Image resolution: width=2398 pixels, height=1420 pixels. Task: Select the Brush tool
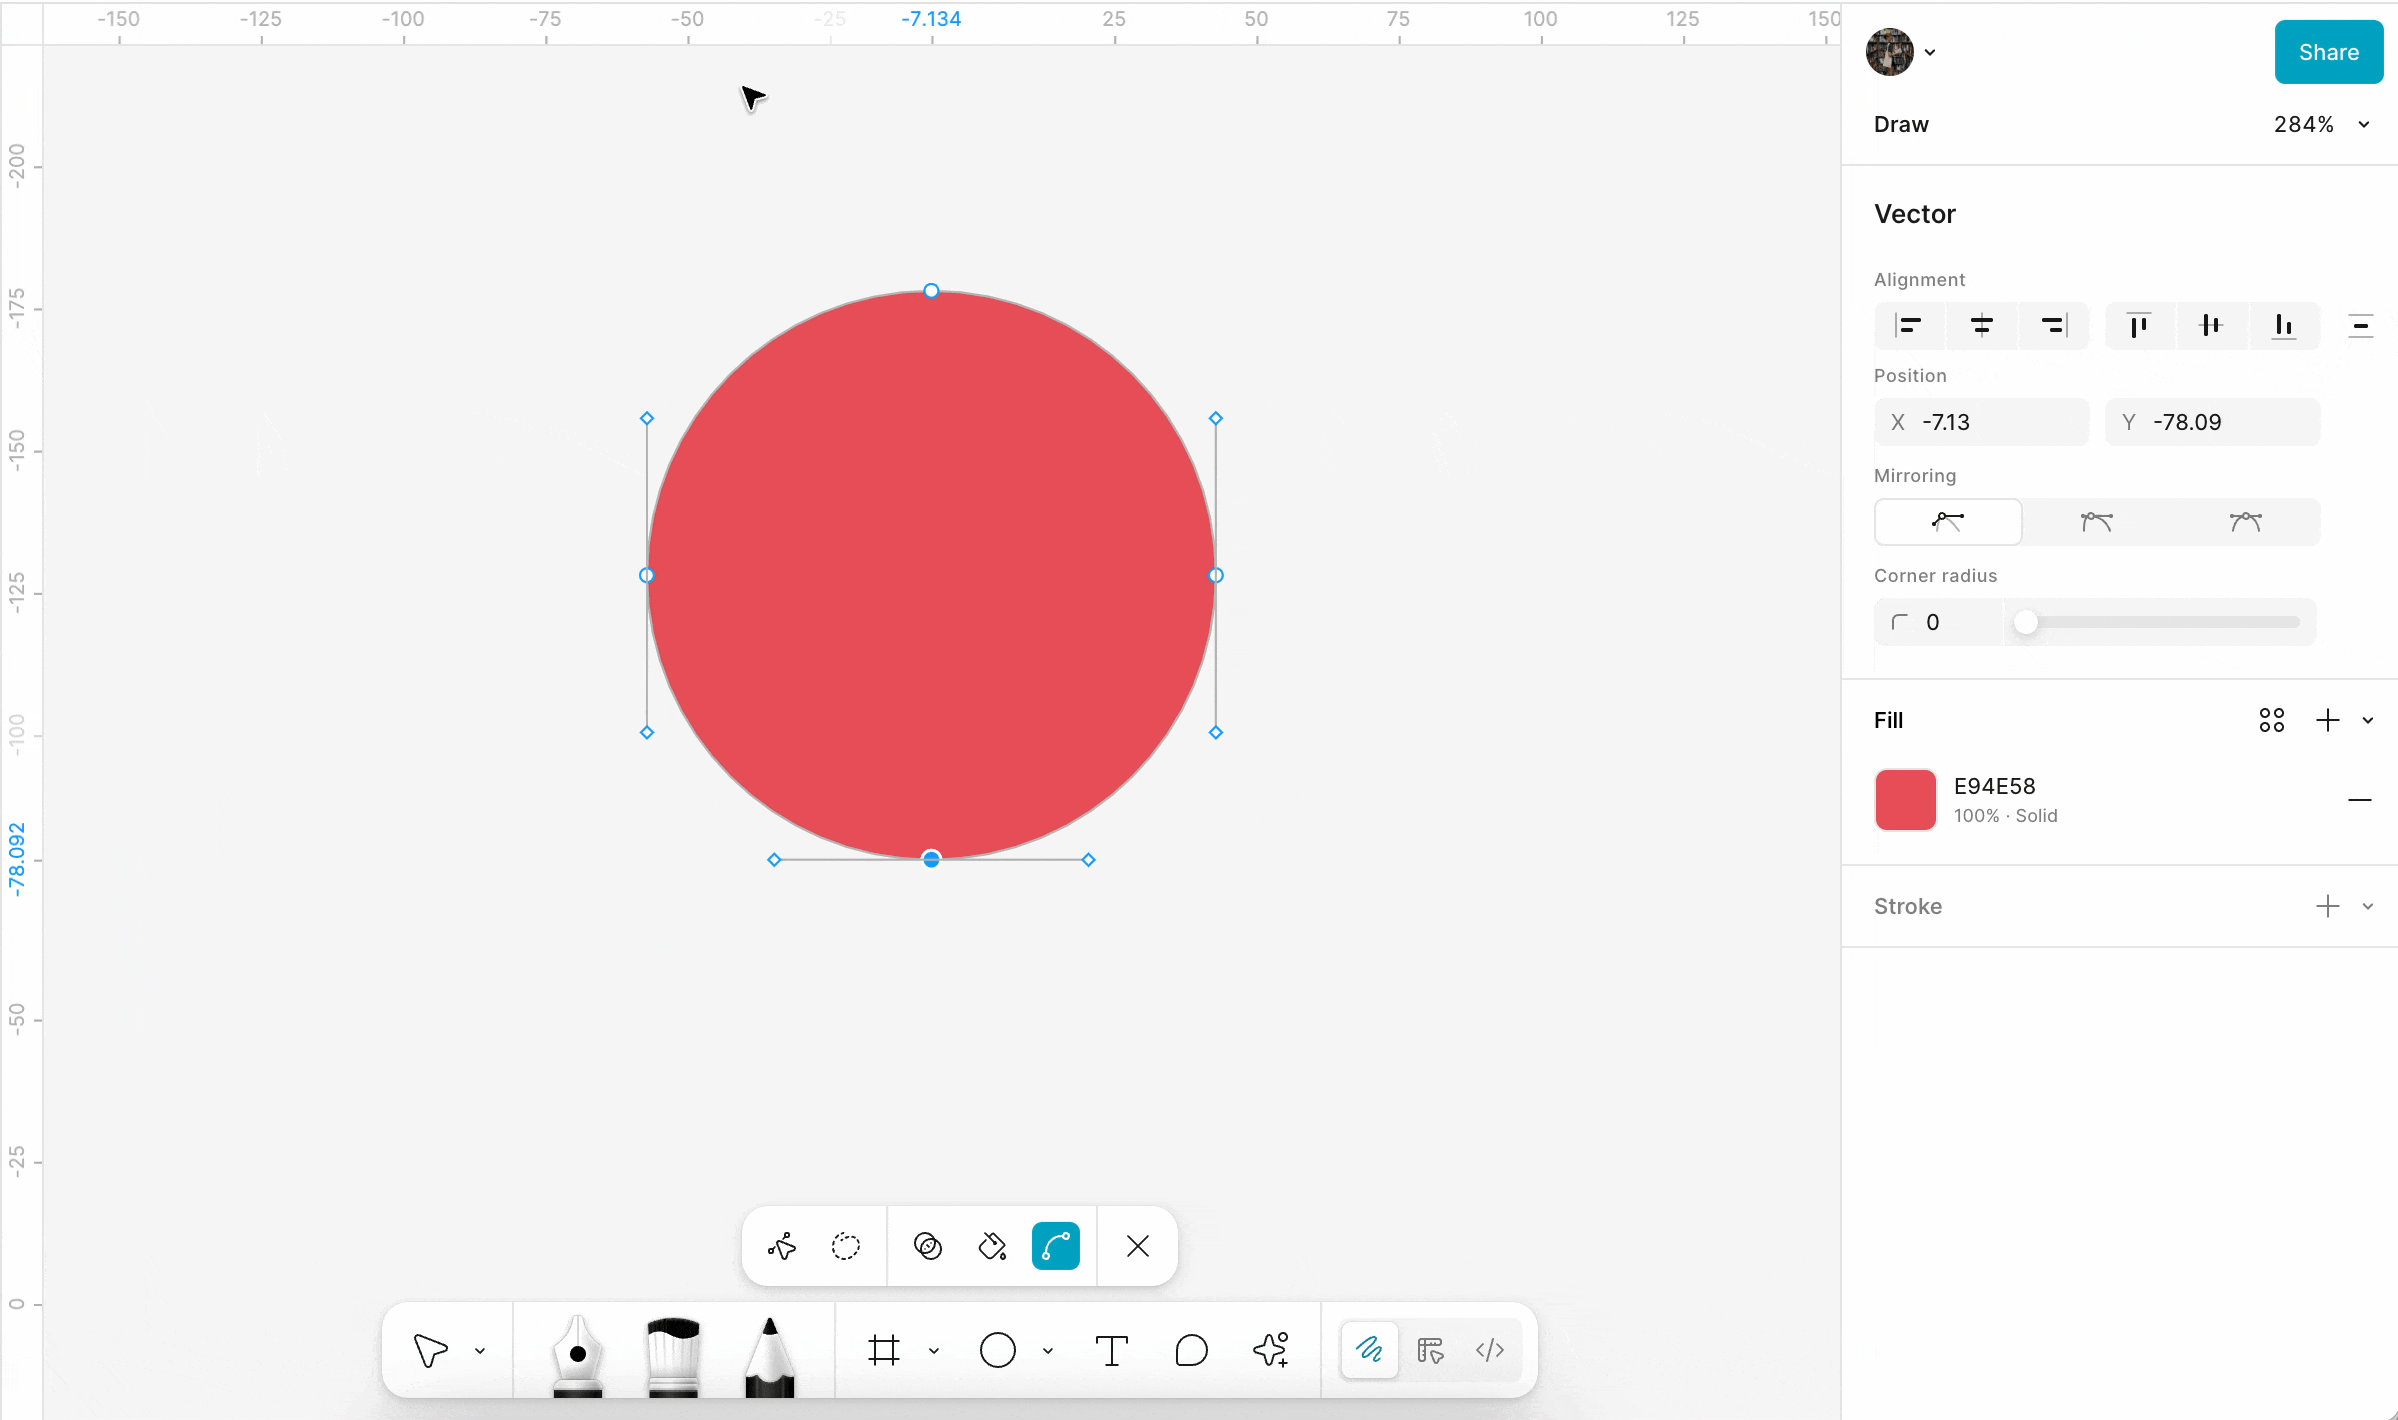coord(673,1355)
